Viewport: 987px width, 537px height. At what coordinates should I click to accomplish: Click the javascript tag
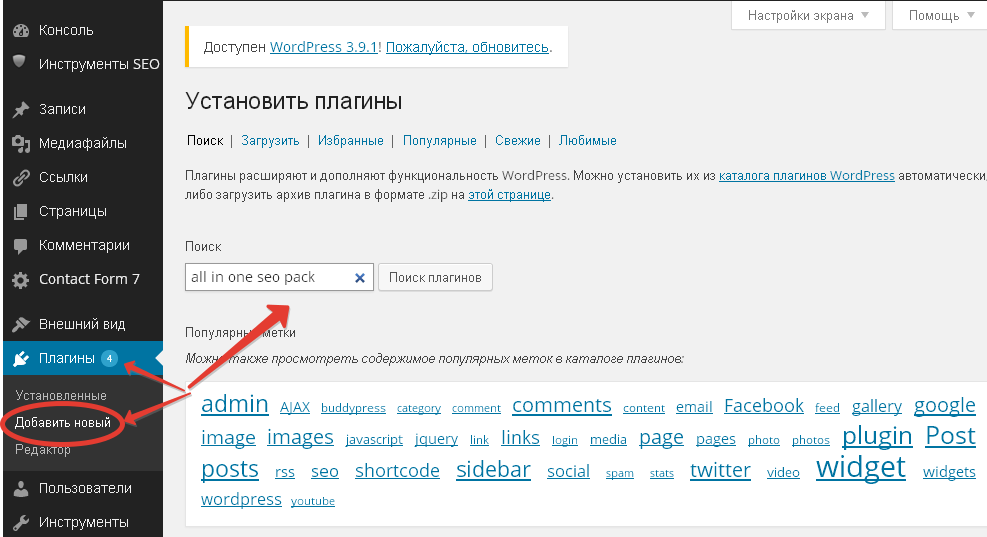pyautogui.click(x=374, y=439)
